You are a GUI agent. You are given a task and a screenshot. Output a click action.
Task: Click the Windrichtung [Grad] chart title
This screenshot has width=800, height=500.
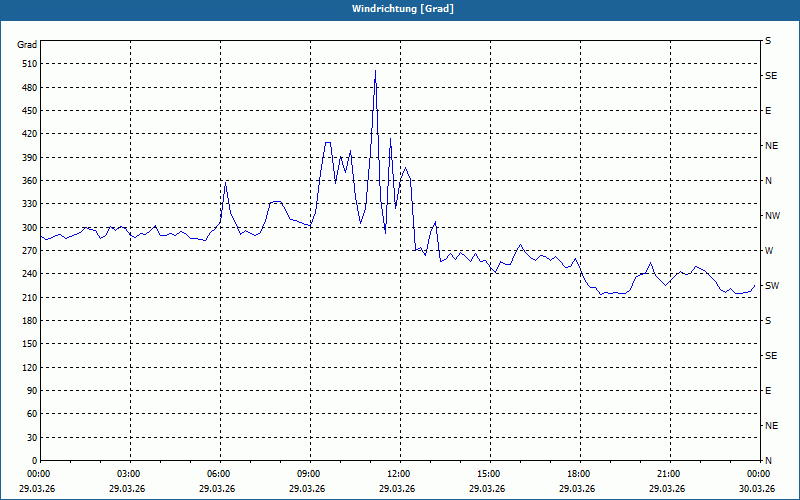pyautogui.click(x=399, y=9)
